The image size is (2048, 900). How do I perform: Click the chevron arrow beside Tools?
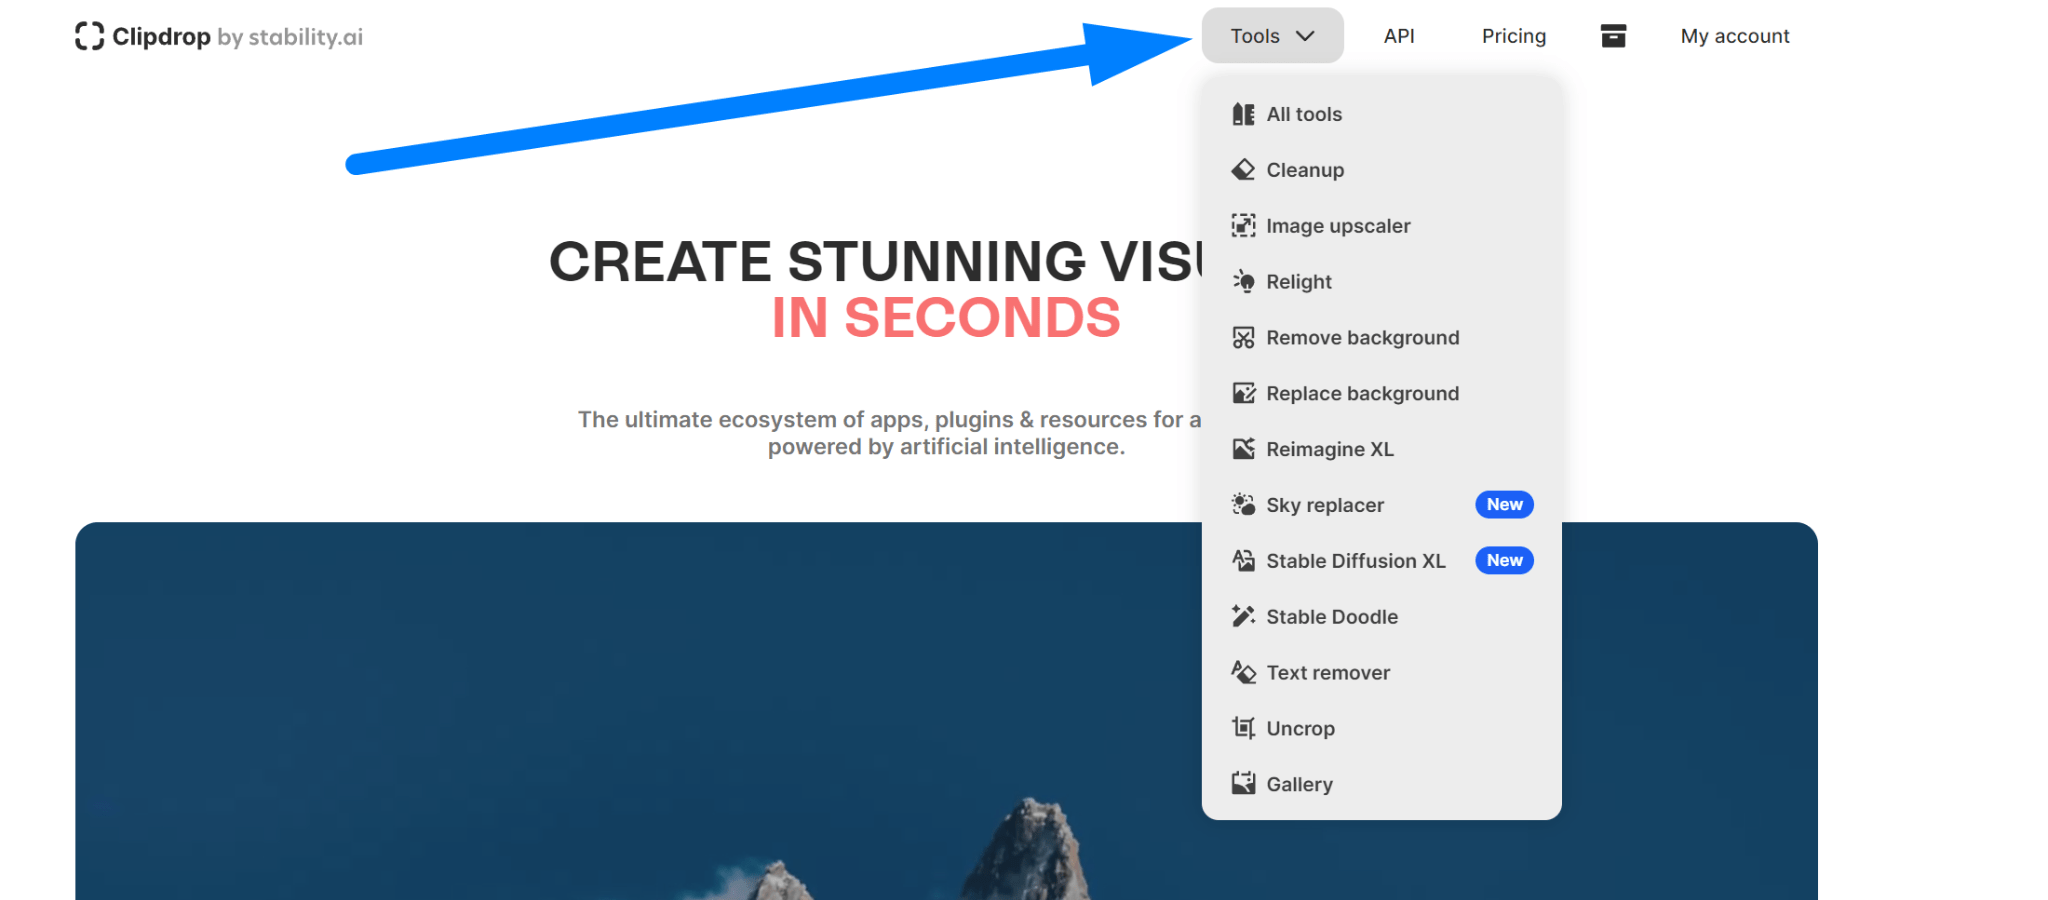coord(1305,36)
